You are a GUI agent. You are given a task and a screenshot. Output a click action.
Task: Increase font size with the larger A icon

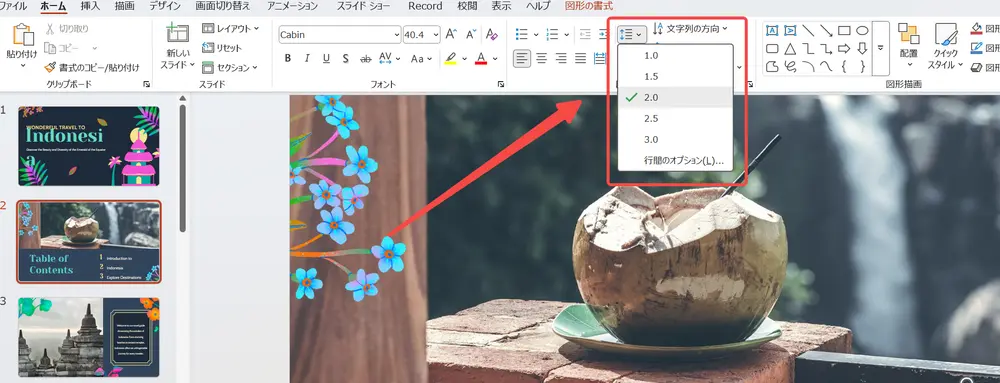pos(451,34)
